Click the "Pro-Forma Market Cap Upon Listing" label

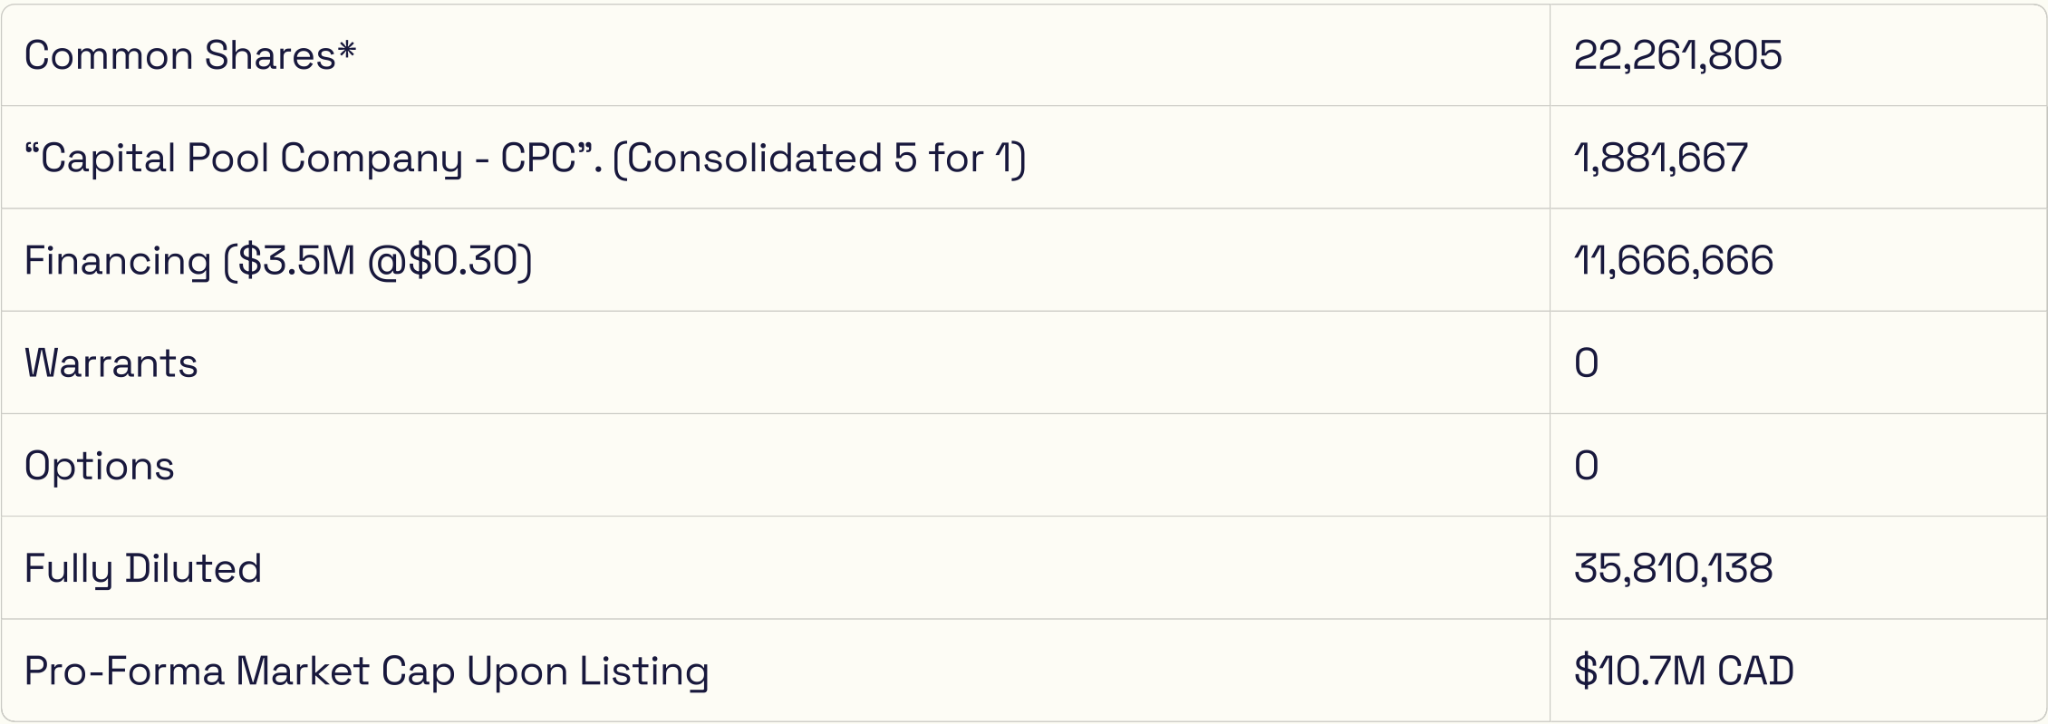[x=366, y=671]
